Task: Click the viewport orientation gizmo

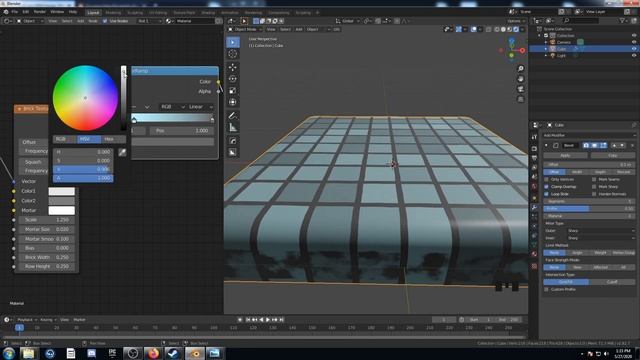Action: coord(512,50)
